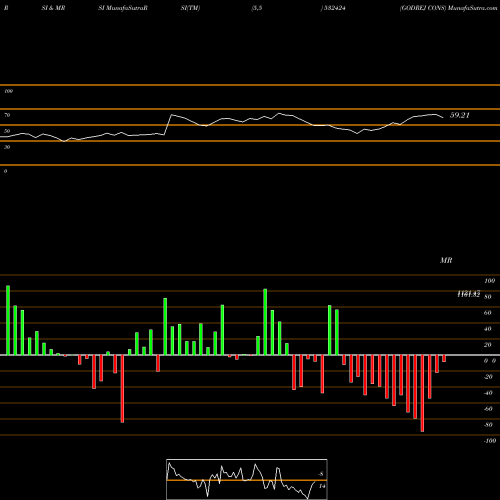500x500 pixels.
Task: Click the 'SI & MR' header text
Action: click(x=53, y=8)
